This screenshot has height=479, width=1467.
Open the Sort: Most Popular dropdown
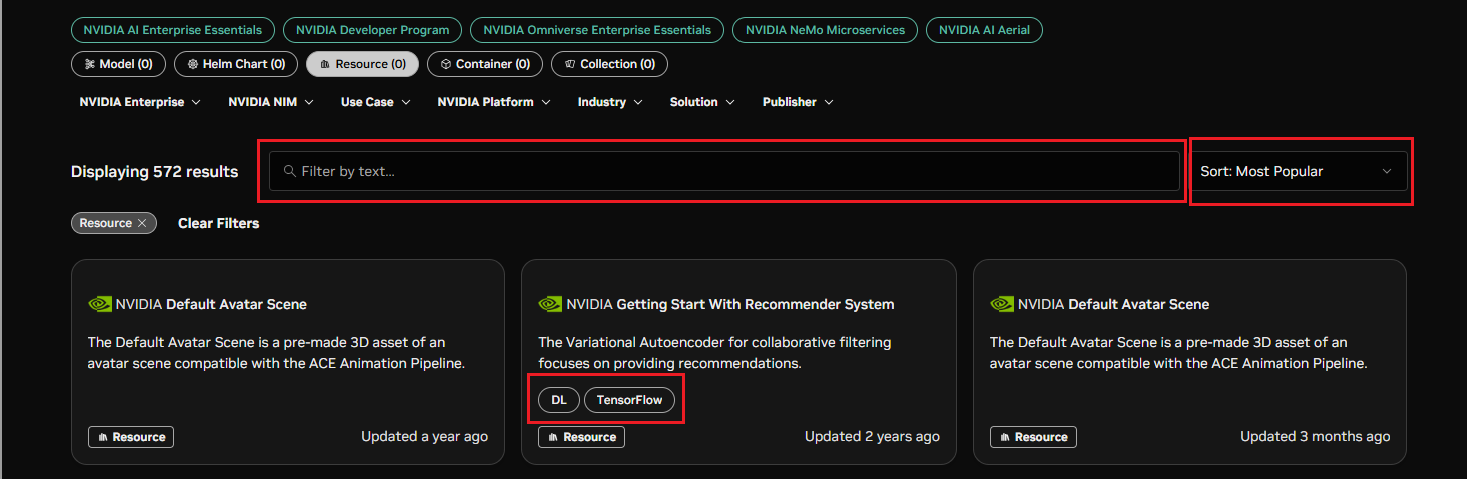pos(1299,171)
